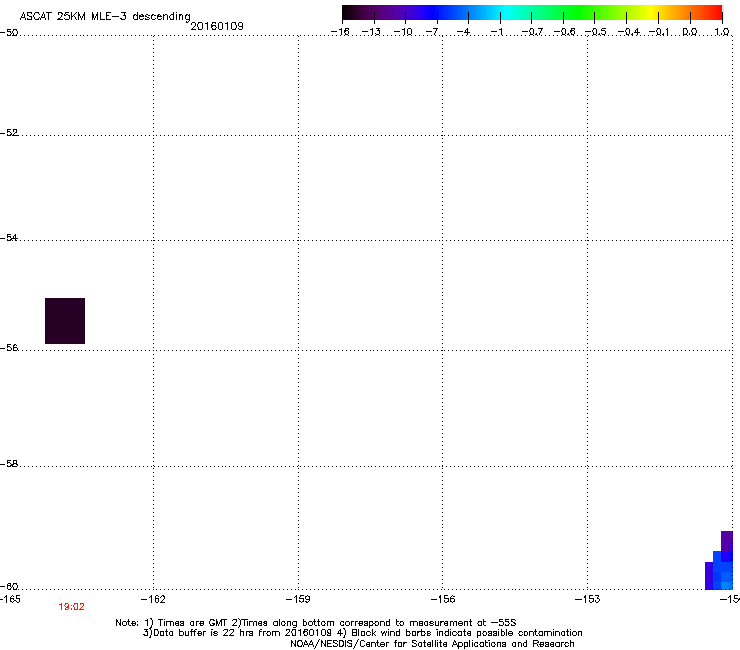The width and height of the screenshot is (740, 650).
Task: Click the -162 longitude label
Action: point(153,599)
